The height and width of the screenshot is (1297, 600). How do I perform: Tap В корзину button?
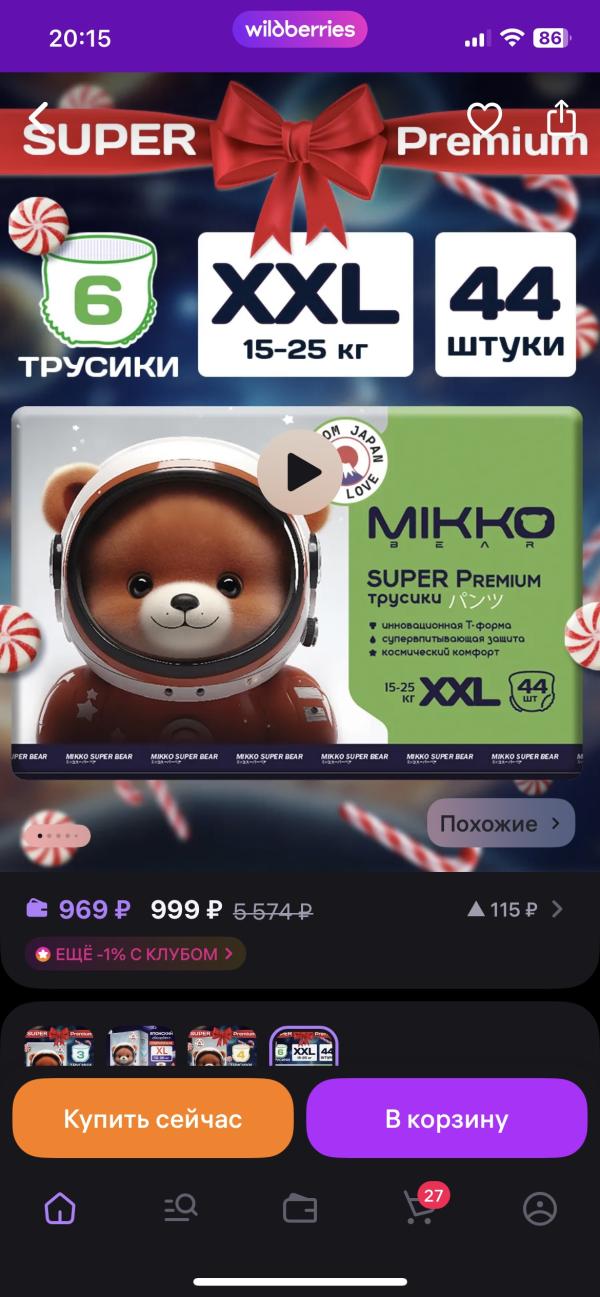tap(446, 1118)
